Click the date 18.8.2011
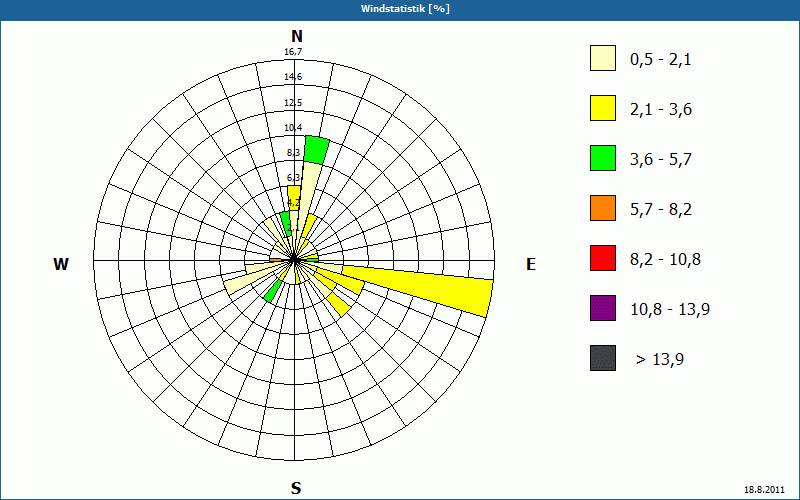Screen dimensions: 800x500 [763, 489]
